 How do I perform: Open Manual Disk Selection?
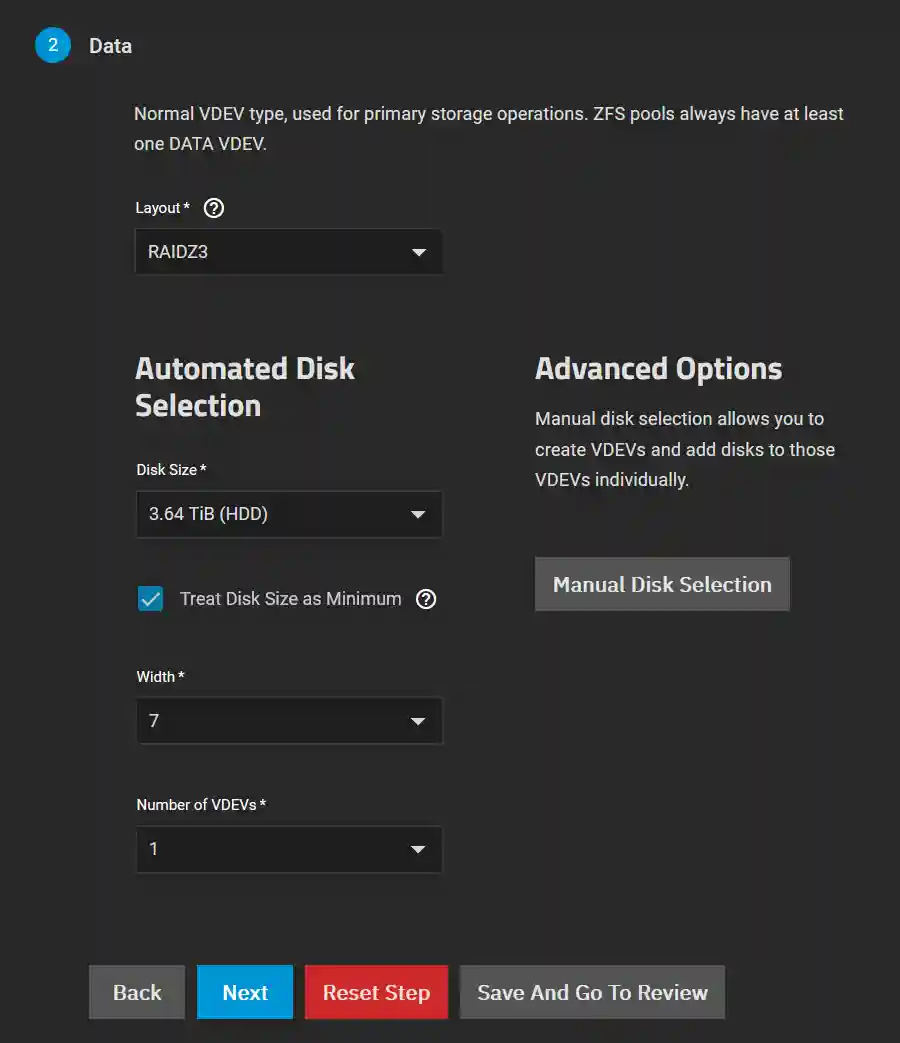(662, 584)
